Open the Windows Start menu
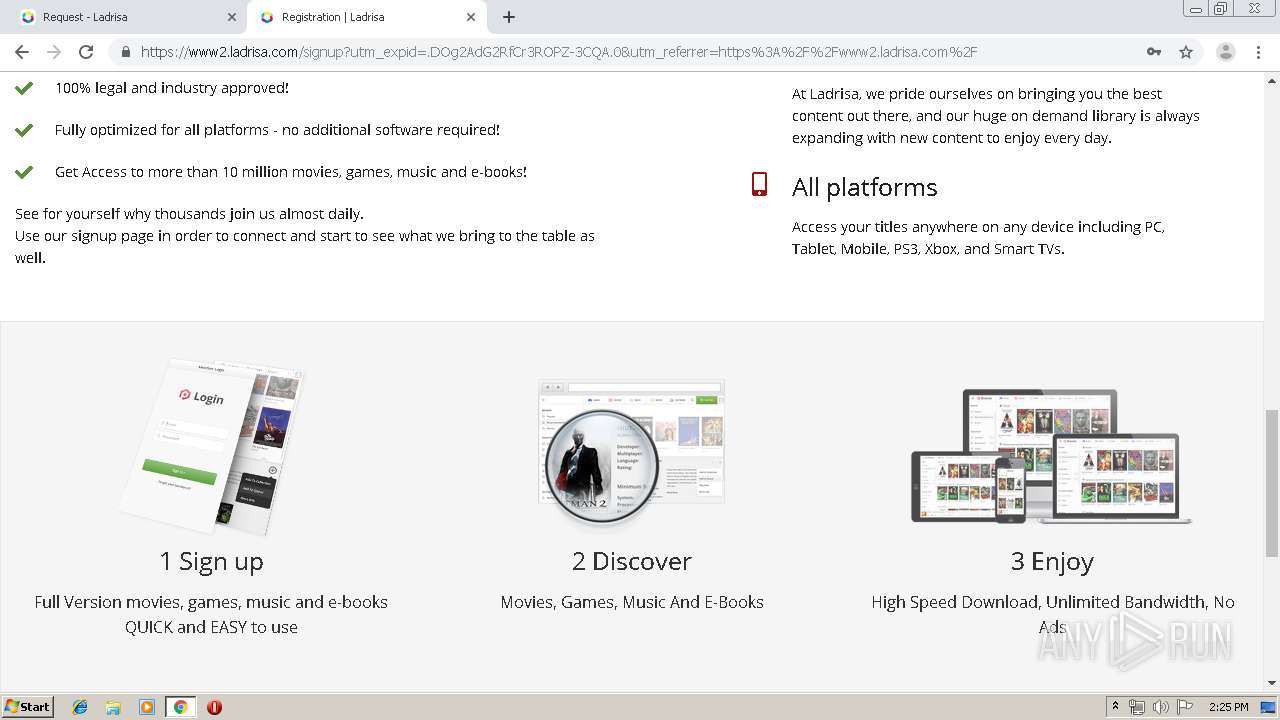This screenshot has height=720, width=1280. click(28, 706)
